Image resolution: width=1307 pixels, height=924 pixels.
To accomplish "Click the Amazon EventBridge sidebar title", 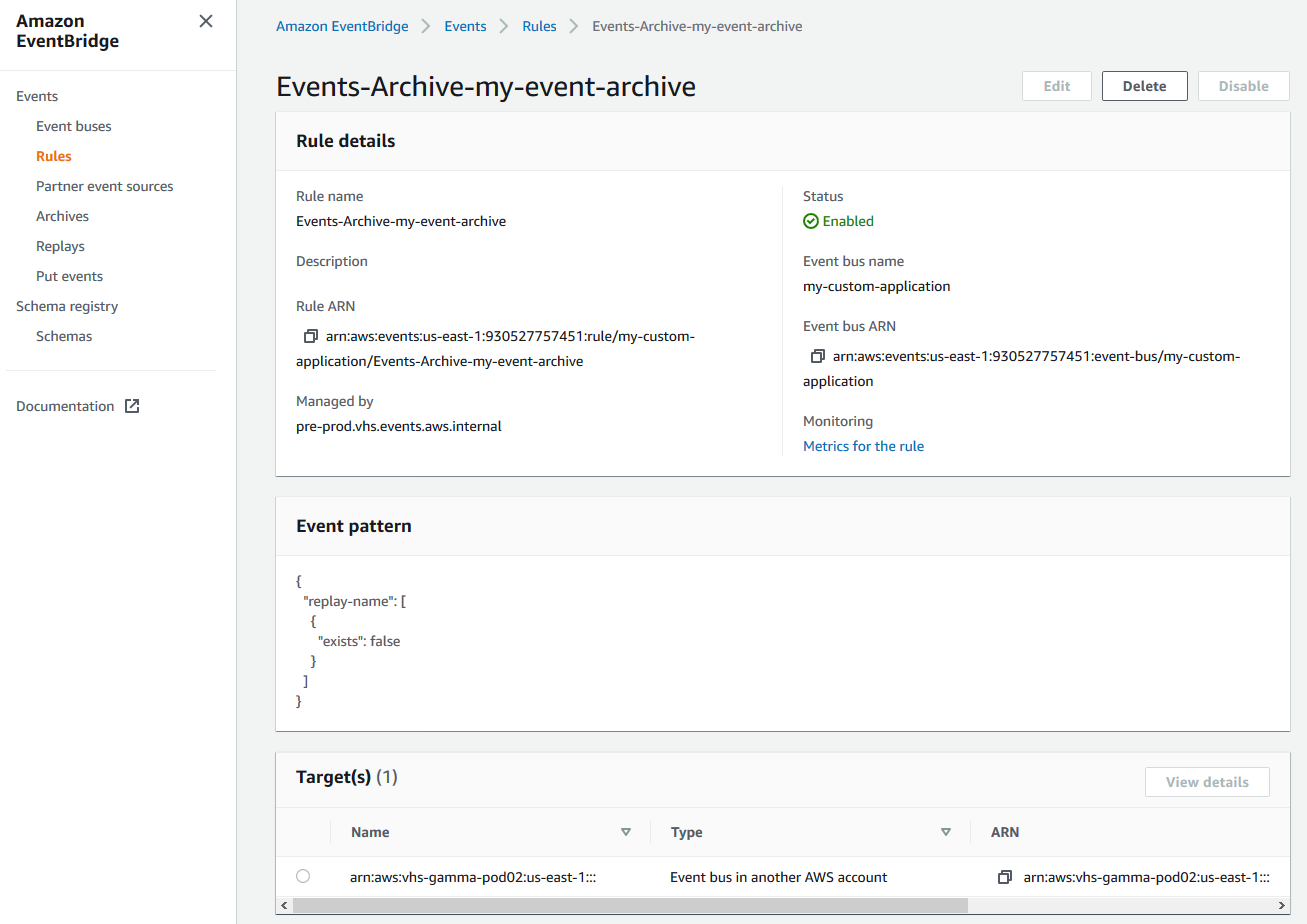I will [x=67, y=31].
